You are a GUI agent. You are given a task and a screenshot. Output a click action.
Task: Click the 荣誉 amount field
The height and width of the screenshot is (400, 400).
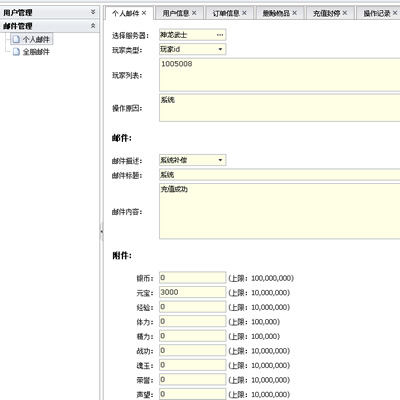click(x=193, y=380)
